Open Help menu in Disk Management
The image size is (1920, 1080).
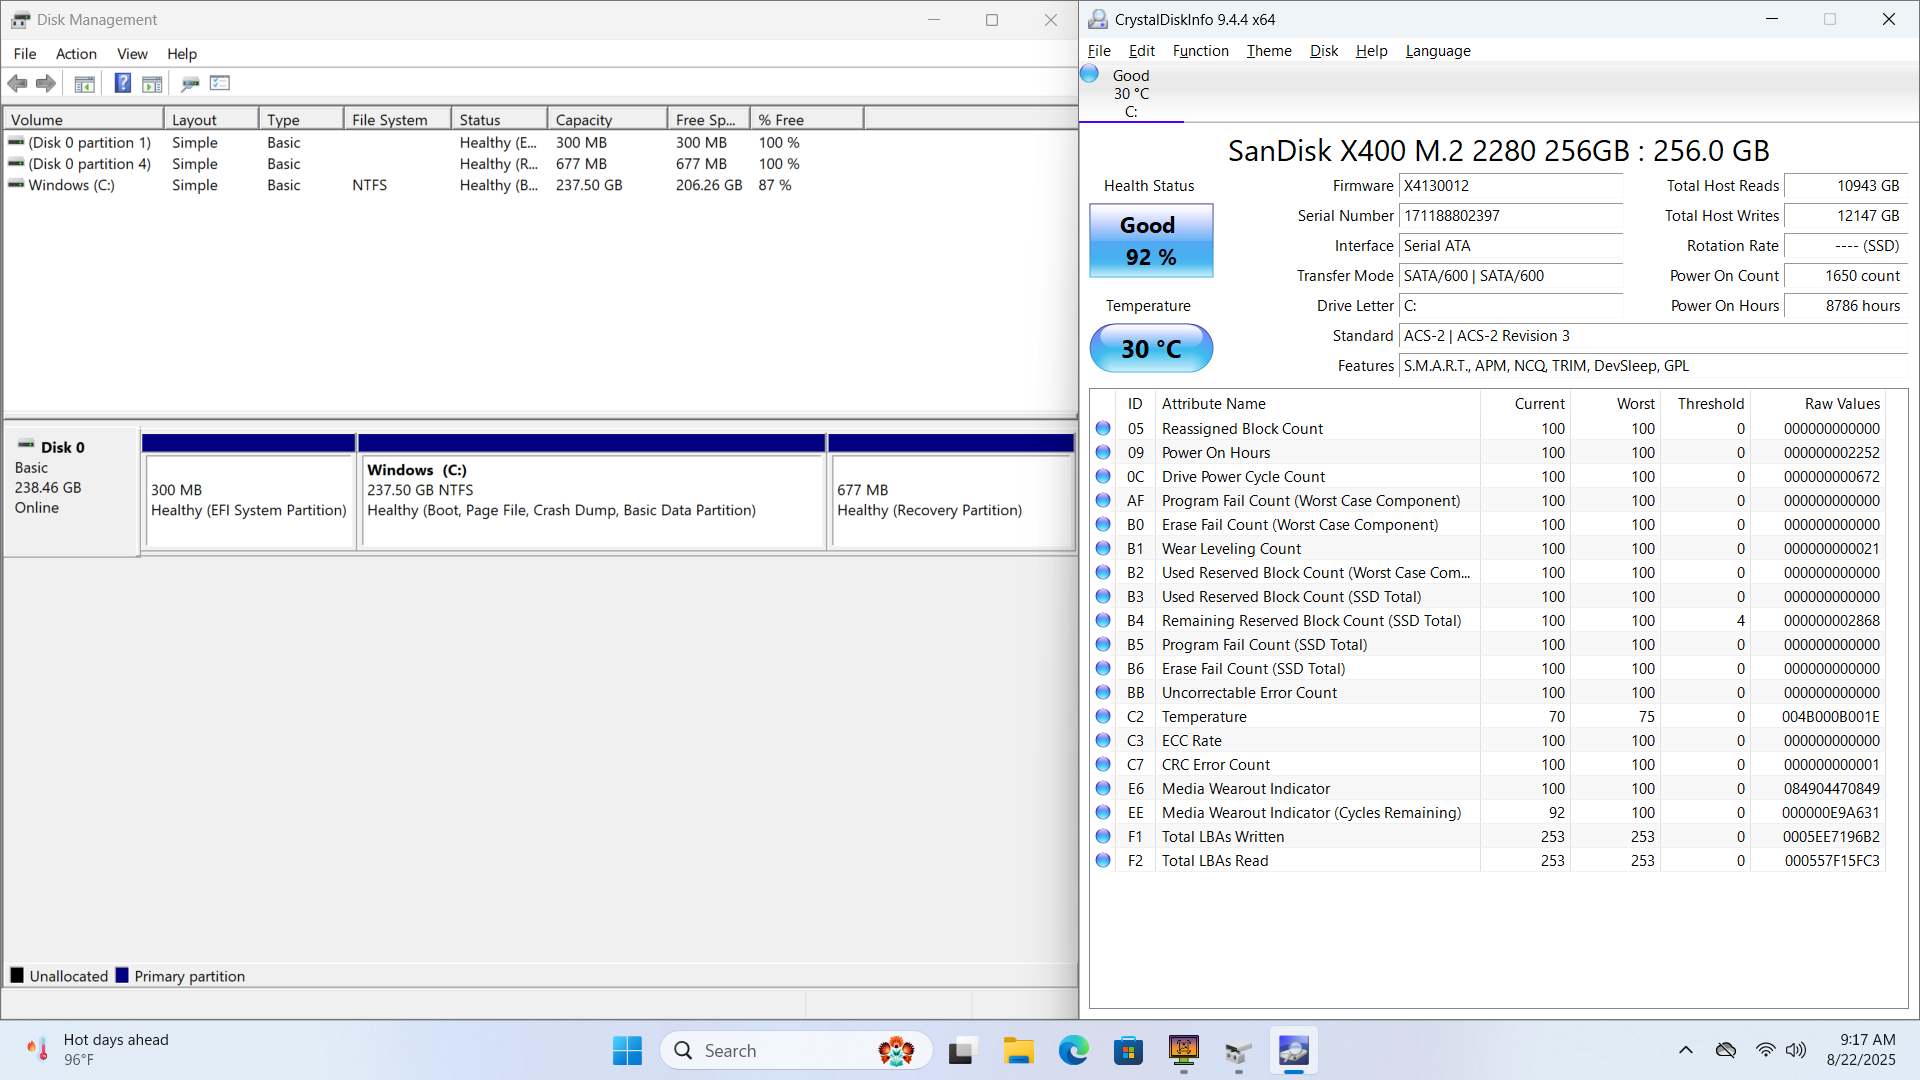pyautogui.click(x=182, y=54)
